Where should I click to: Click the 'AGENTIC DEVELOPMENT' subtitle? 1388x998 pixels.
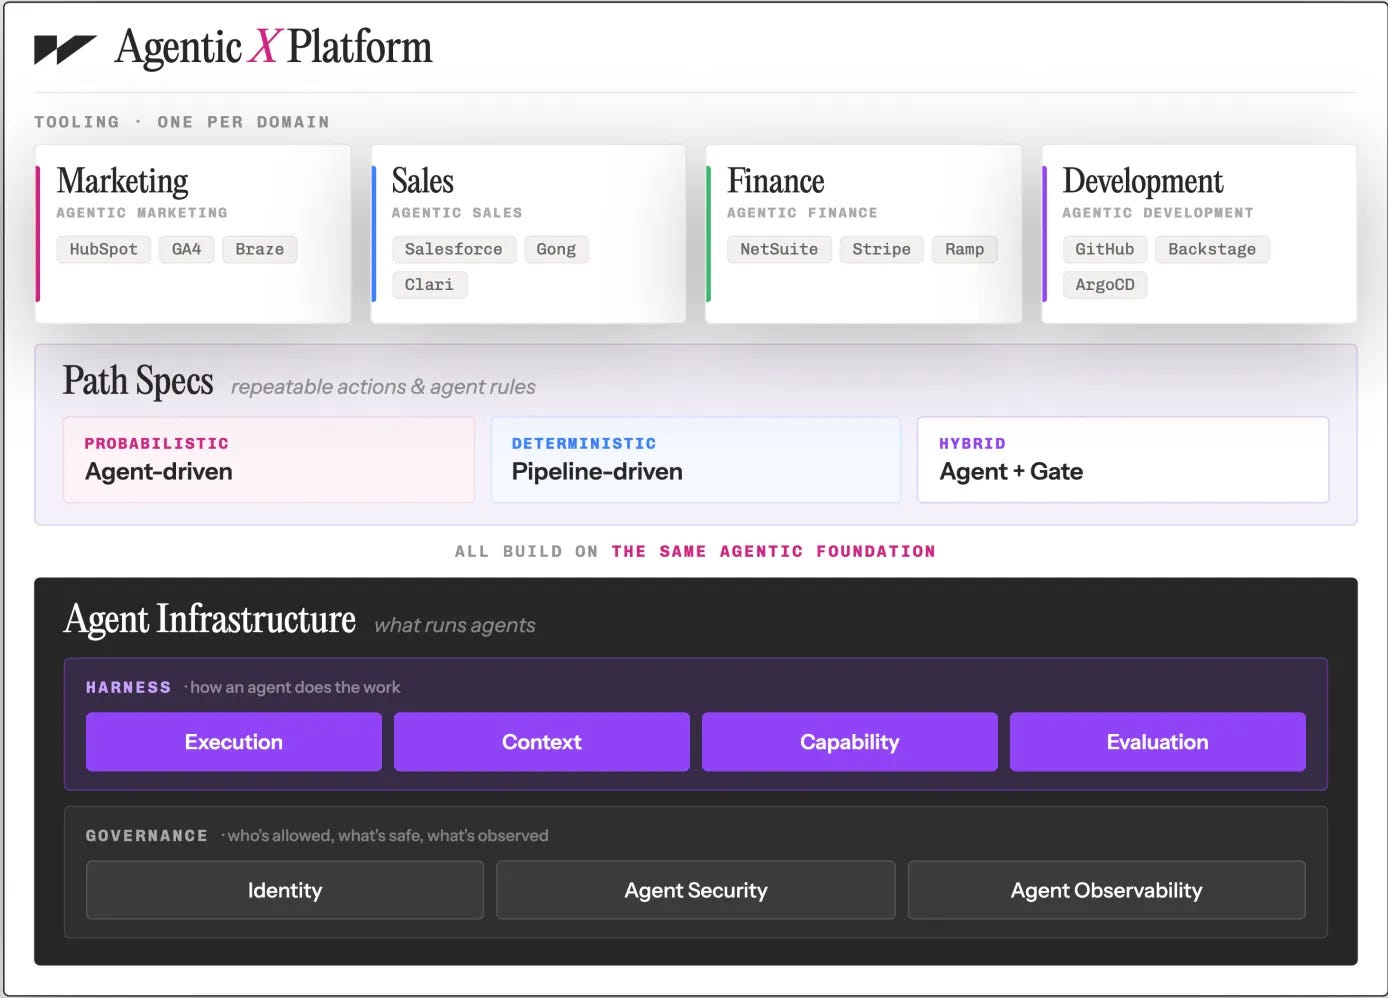click(1158, 213)
